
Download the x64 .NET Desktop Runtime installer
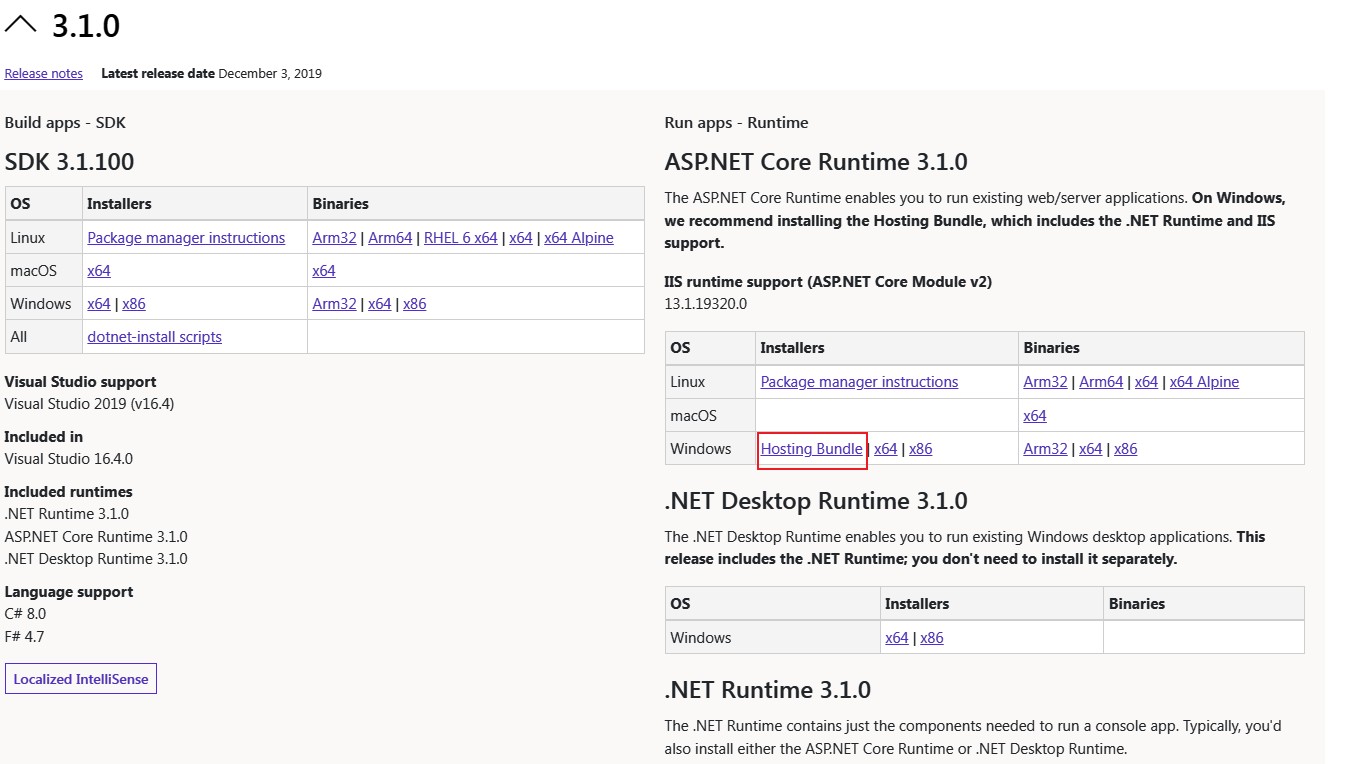click(x=896, y=637)
